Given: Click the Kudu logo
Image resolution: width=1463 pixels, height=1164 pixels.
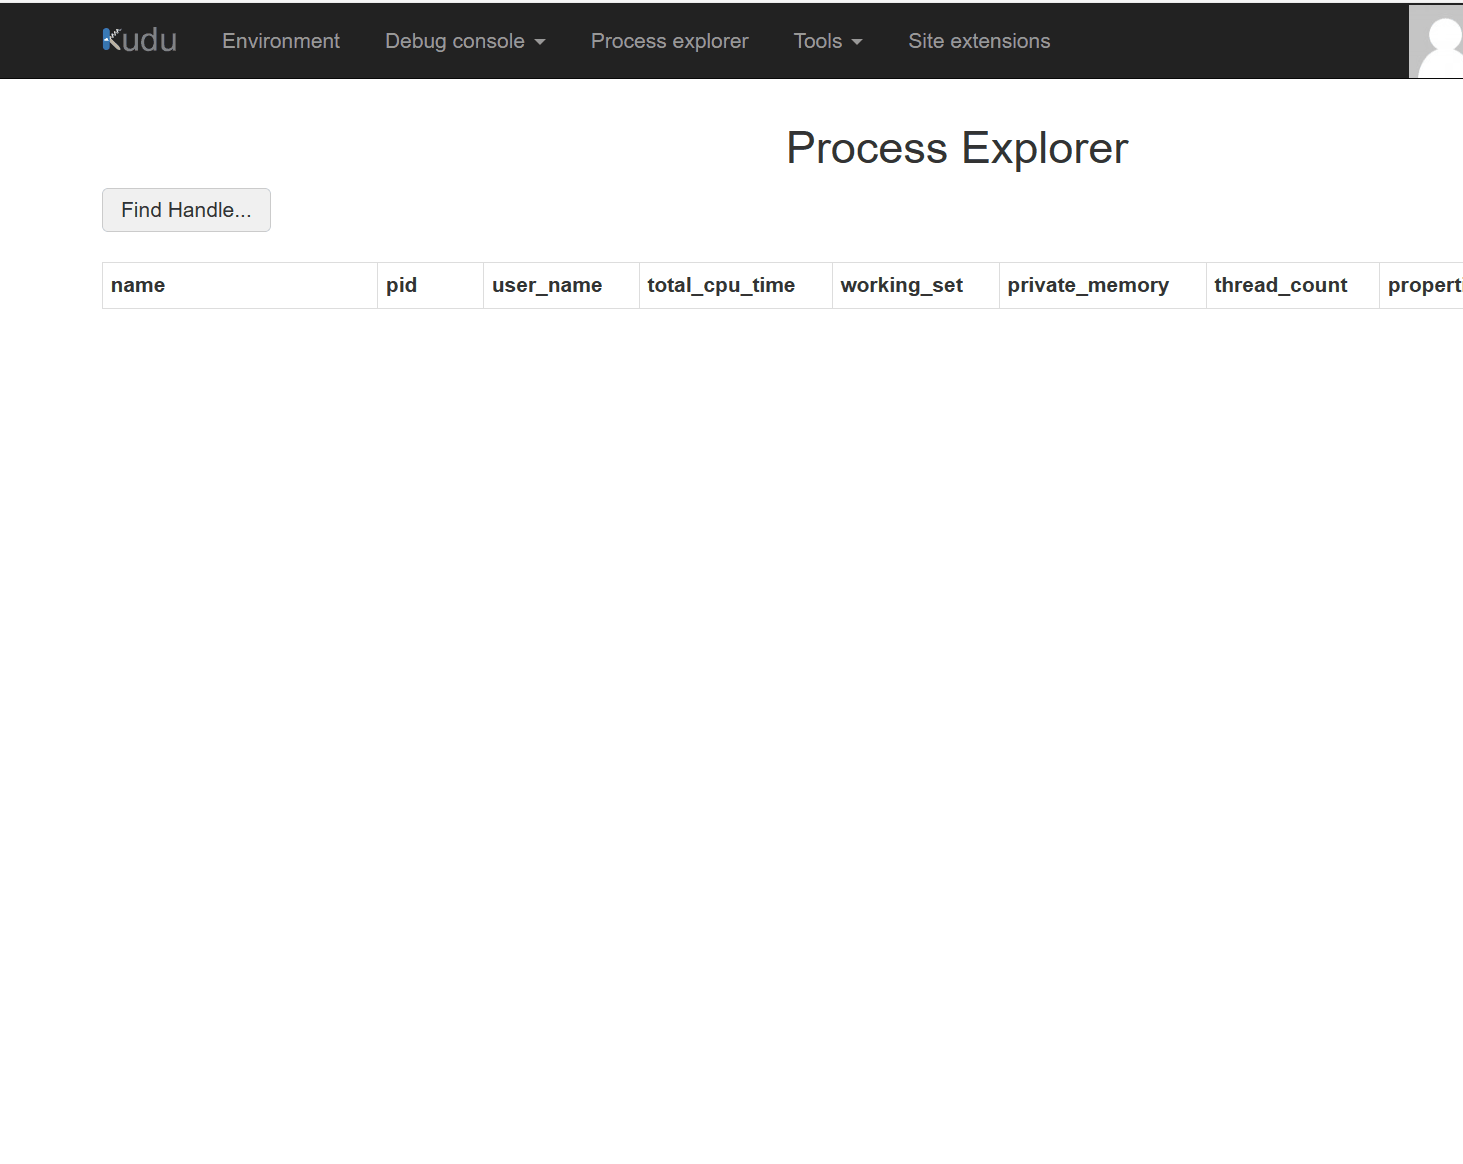Looking at the screenshot, I should pyautogui.click(x=139, y=40).
